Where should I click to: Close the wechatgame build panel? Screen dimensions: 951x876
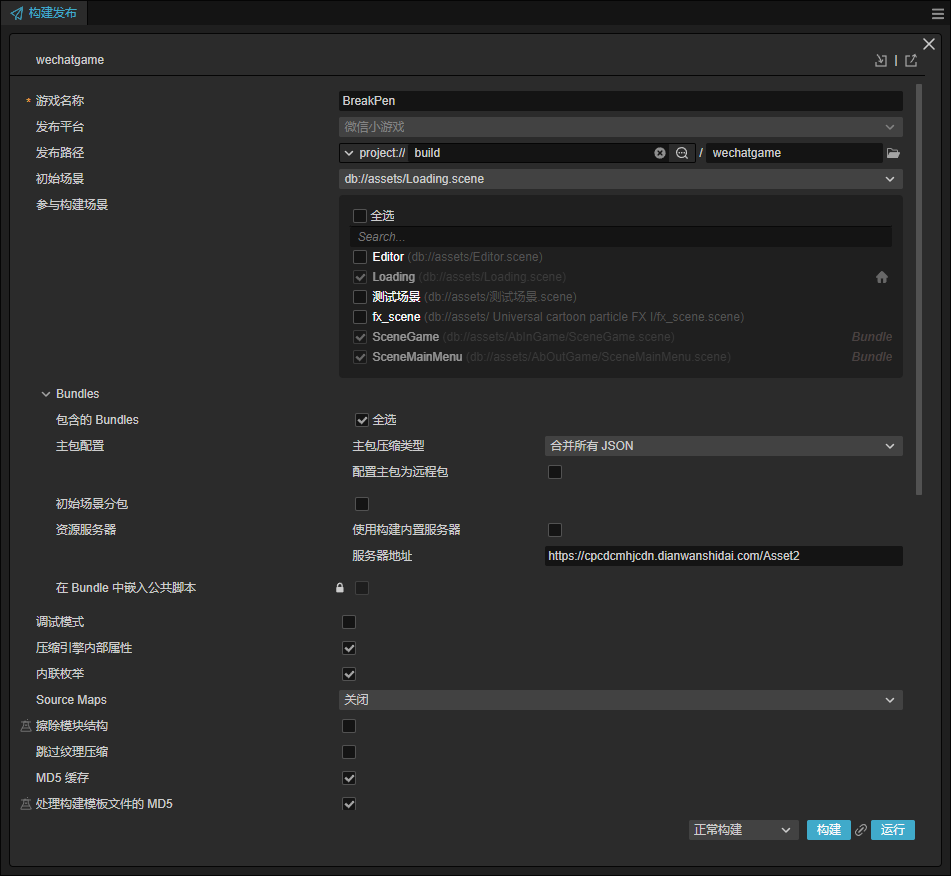[x=929, y=44]
